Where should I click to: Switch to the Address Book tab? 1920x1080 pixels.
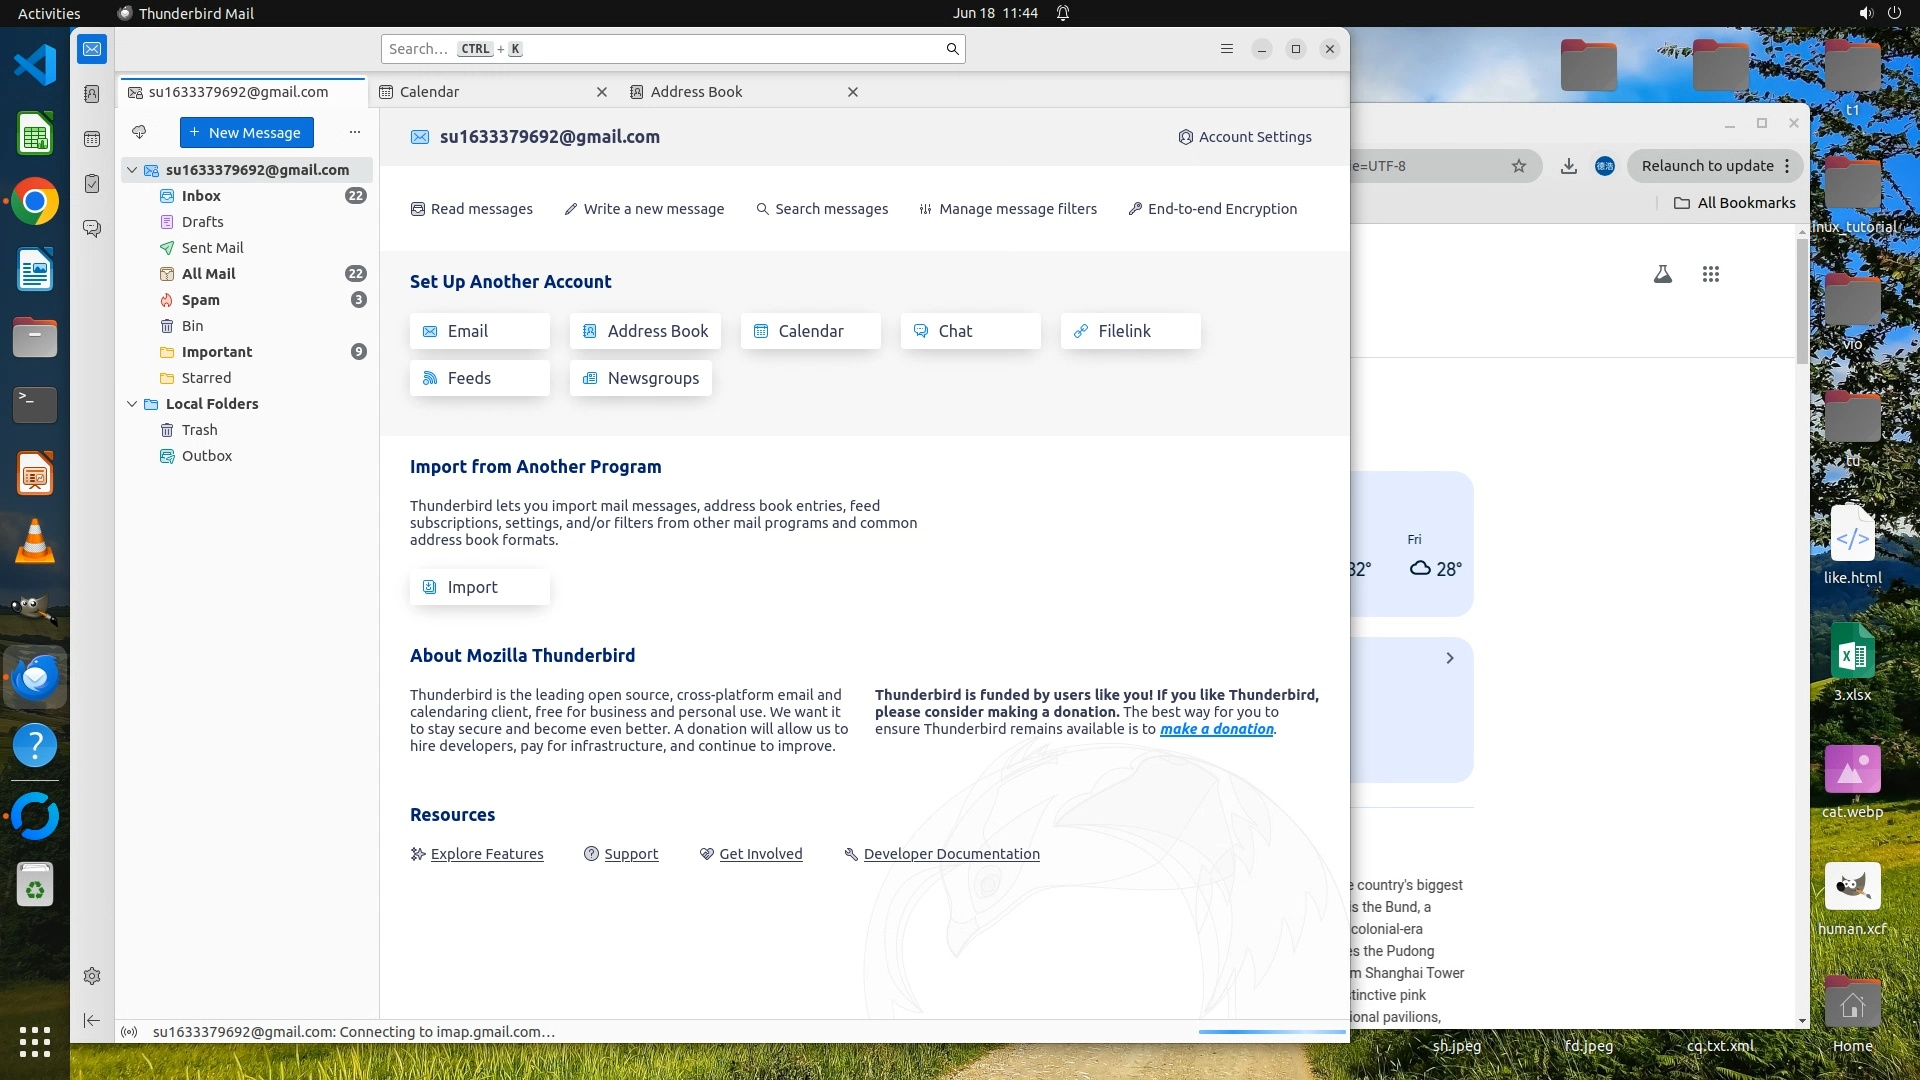[x=696, y=92]
